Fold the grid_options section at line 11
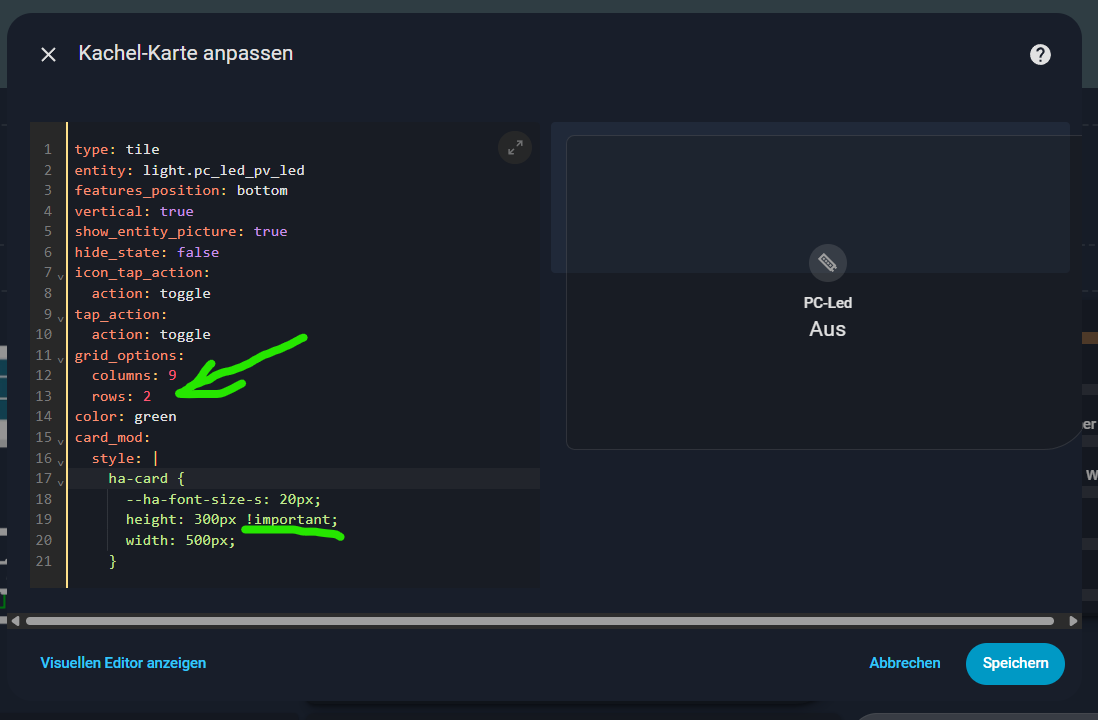1098x720 pixels. 61,357
